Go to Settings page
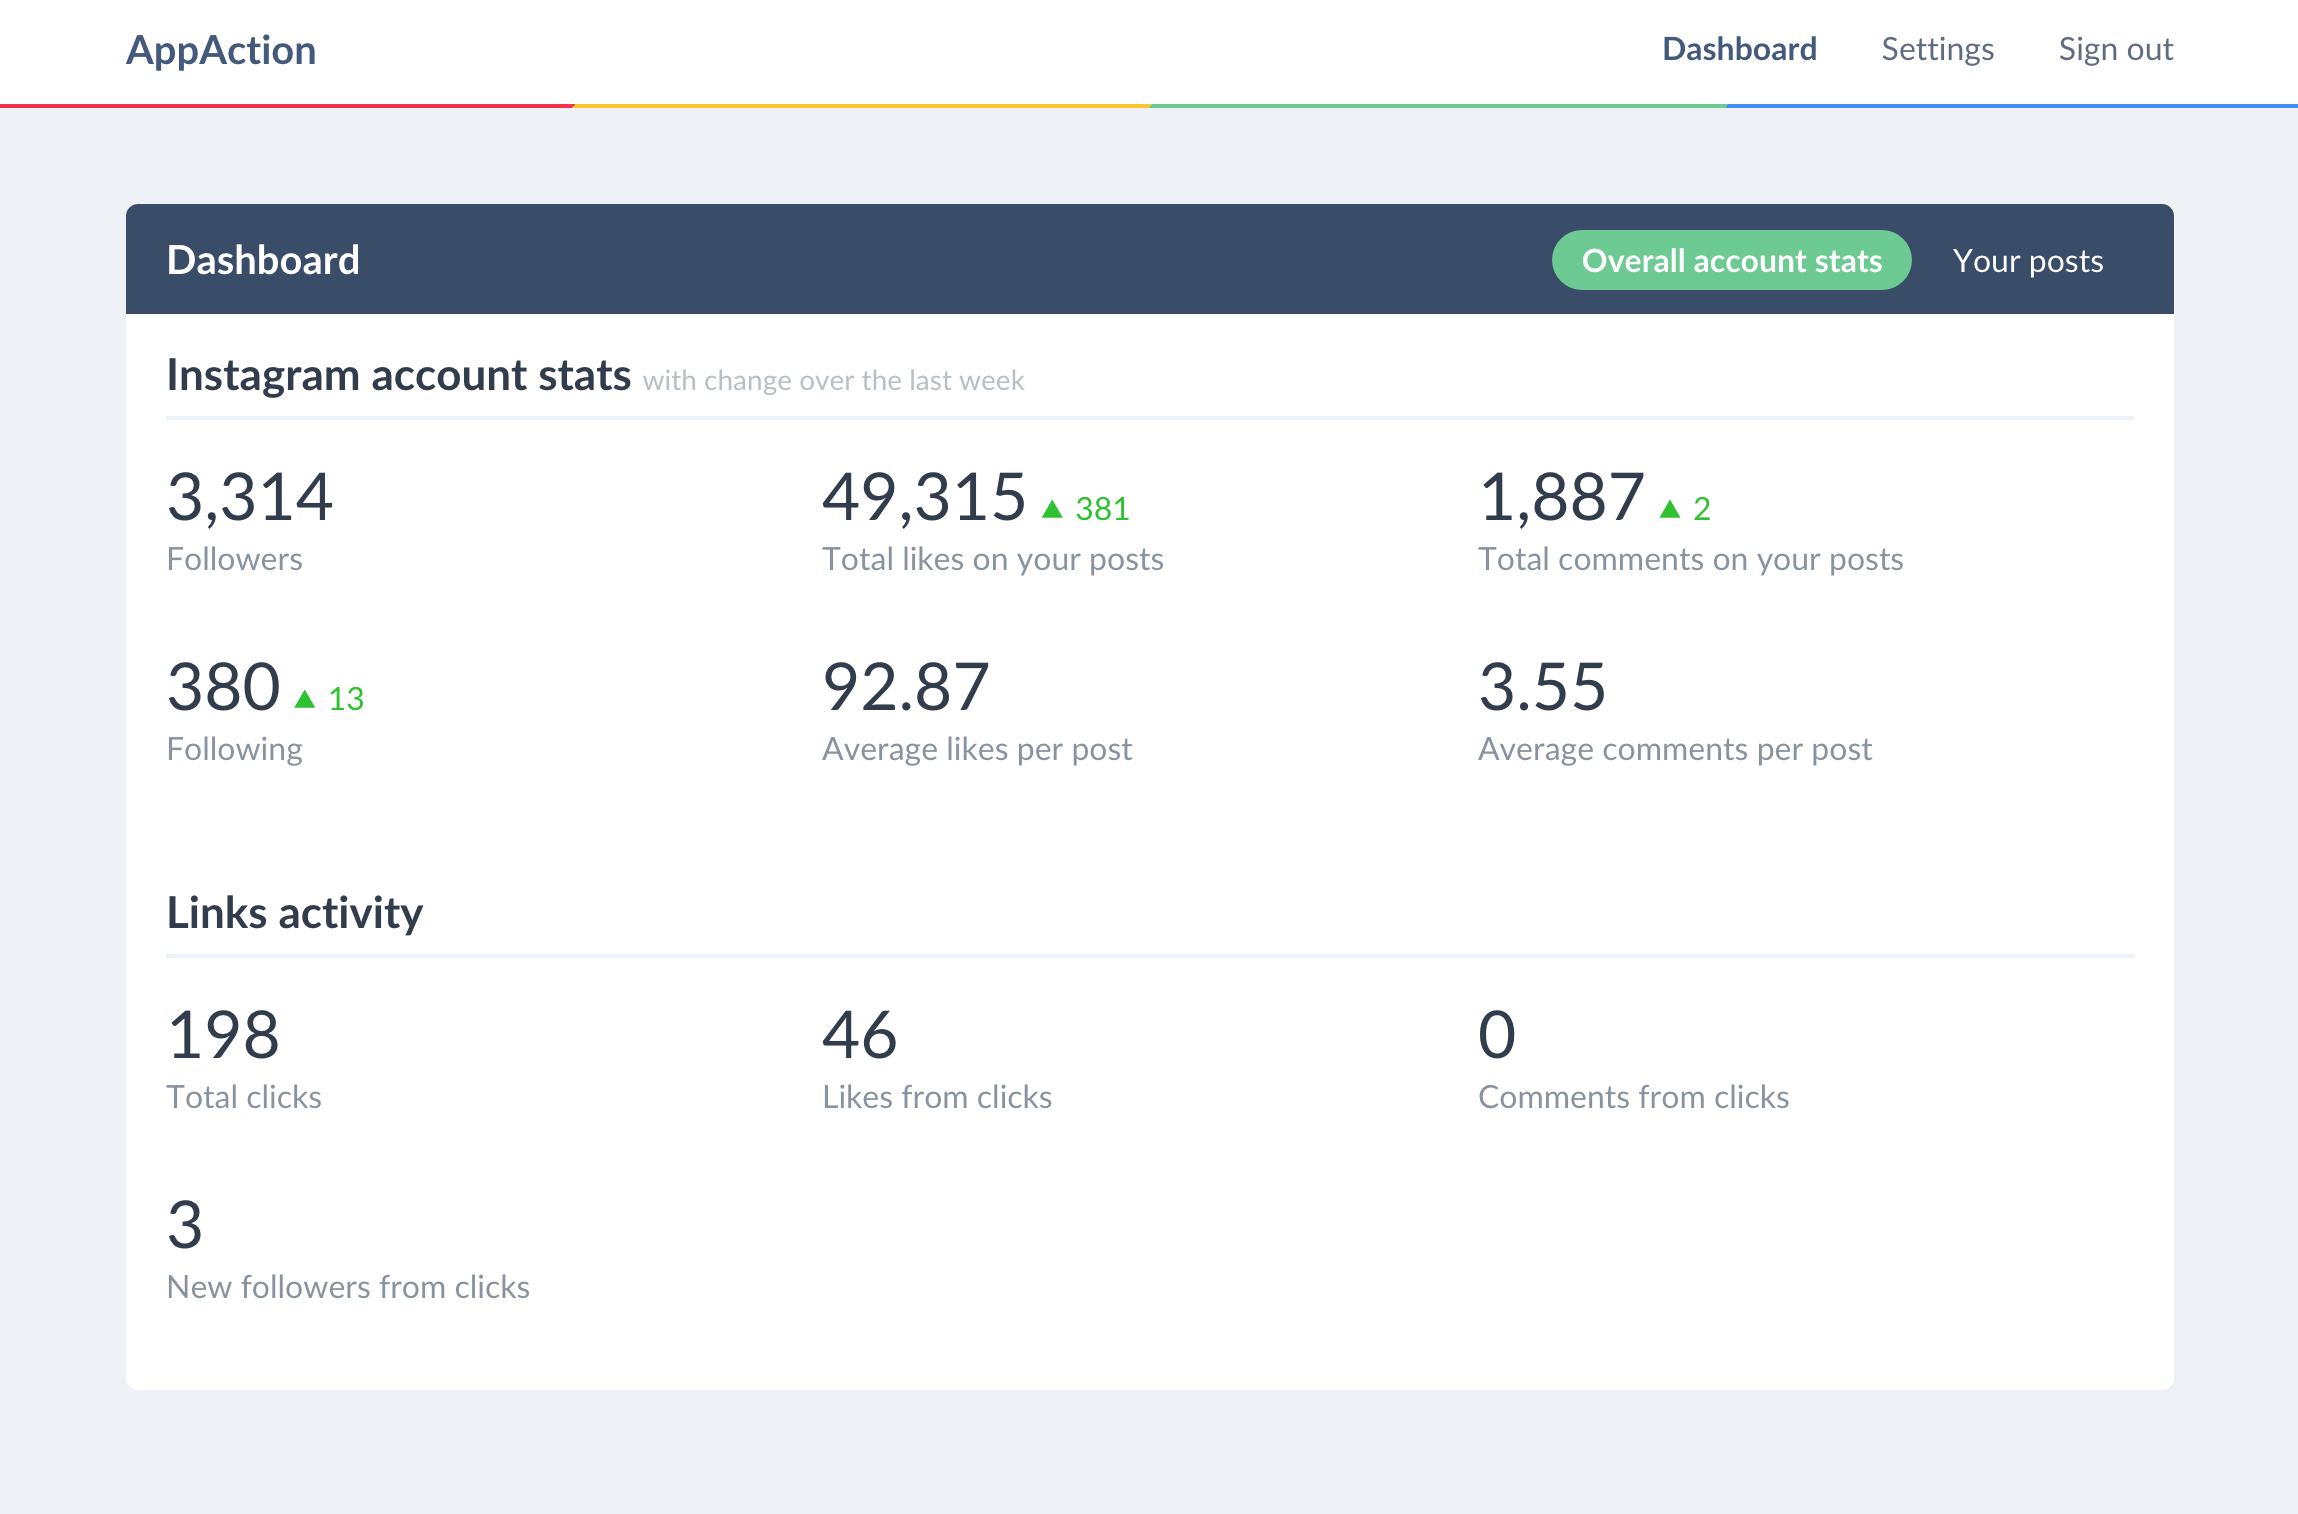Viewport: 2298px width, 1514px height. coord(1937,49)
